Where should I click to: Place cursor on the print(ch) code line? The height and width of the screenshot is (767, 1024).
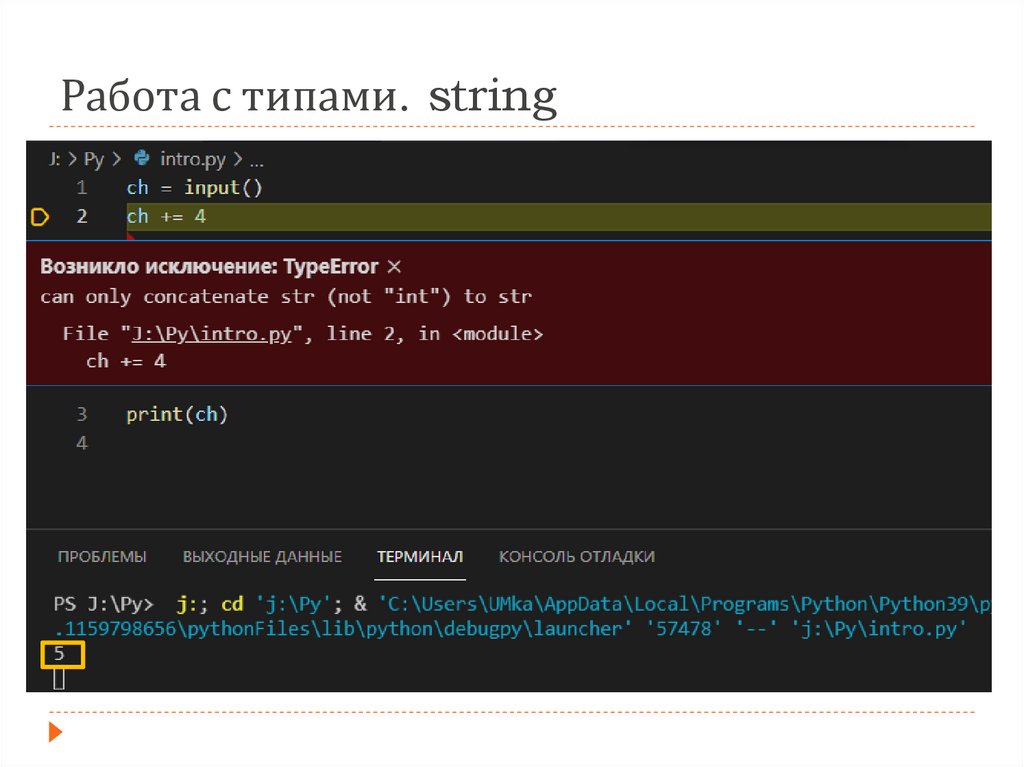pyautogui.click(x=177, y=414)
